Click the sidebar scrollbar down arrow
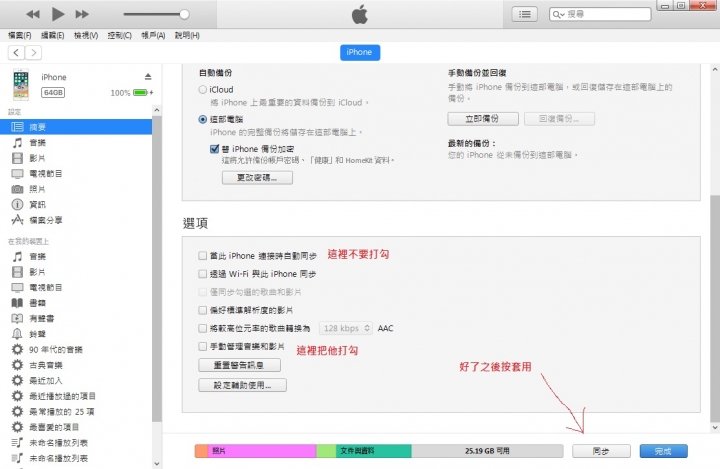The height and width of the screenshot is (469, 720). [157, 463]
